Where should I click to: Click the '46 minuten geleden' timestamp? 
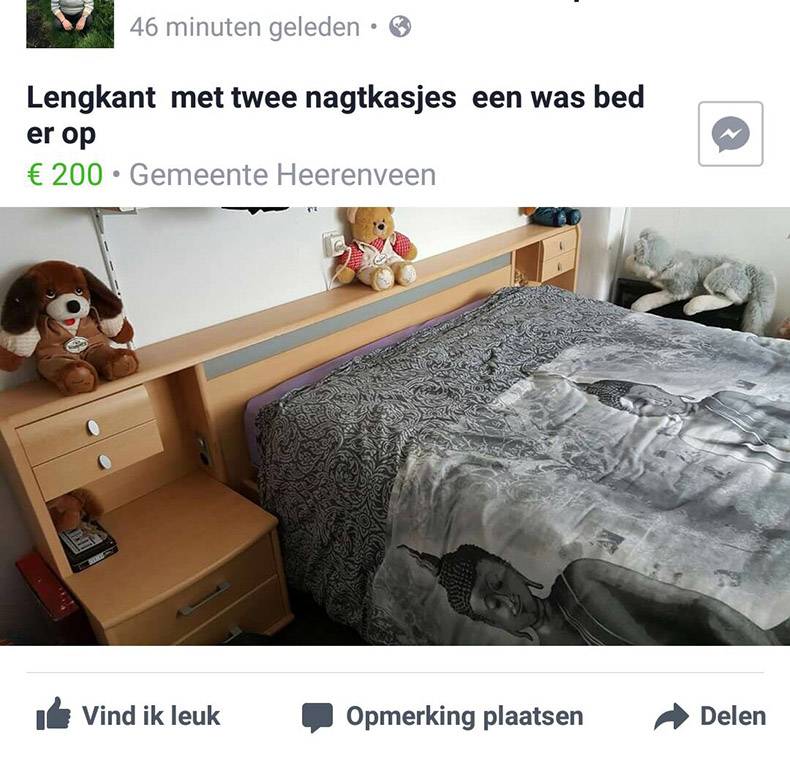[244, 27]
